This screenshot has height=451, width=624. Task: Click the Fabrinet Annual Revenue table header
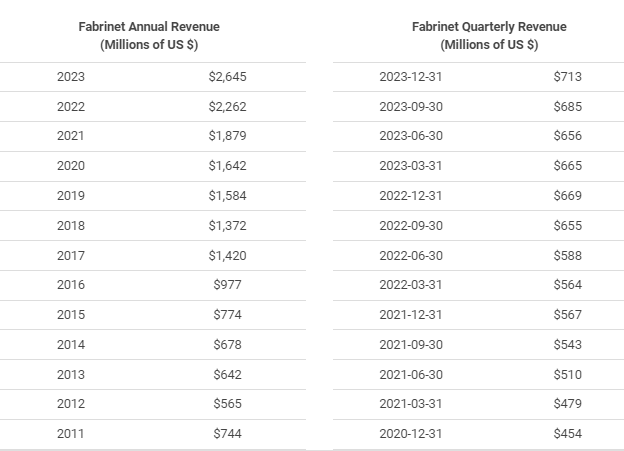149,35
